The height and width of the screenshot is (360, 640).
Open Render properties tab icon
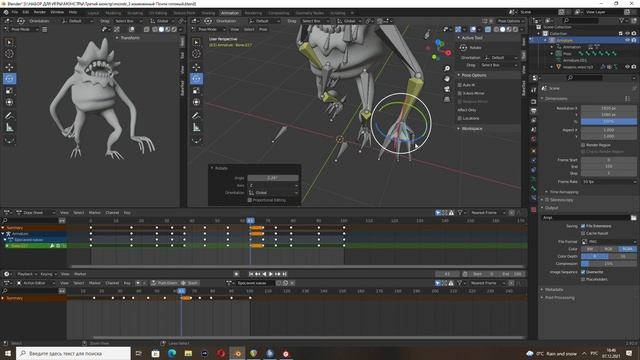coord(533,101)
